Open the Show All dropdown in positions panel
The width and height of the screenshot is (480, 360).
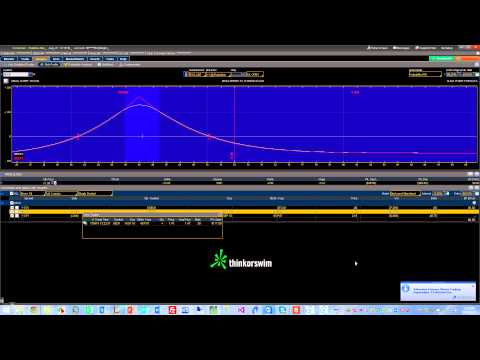point(32,193)
